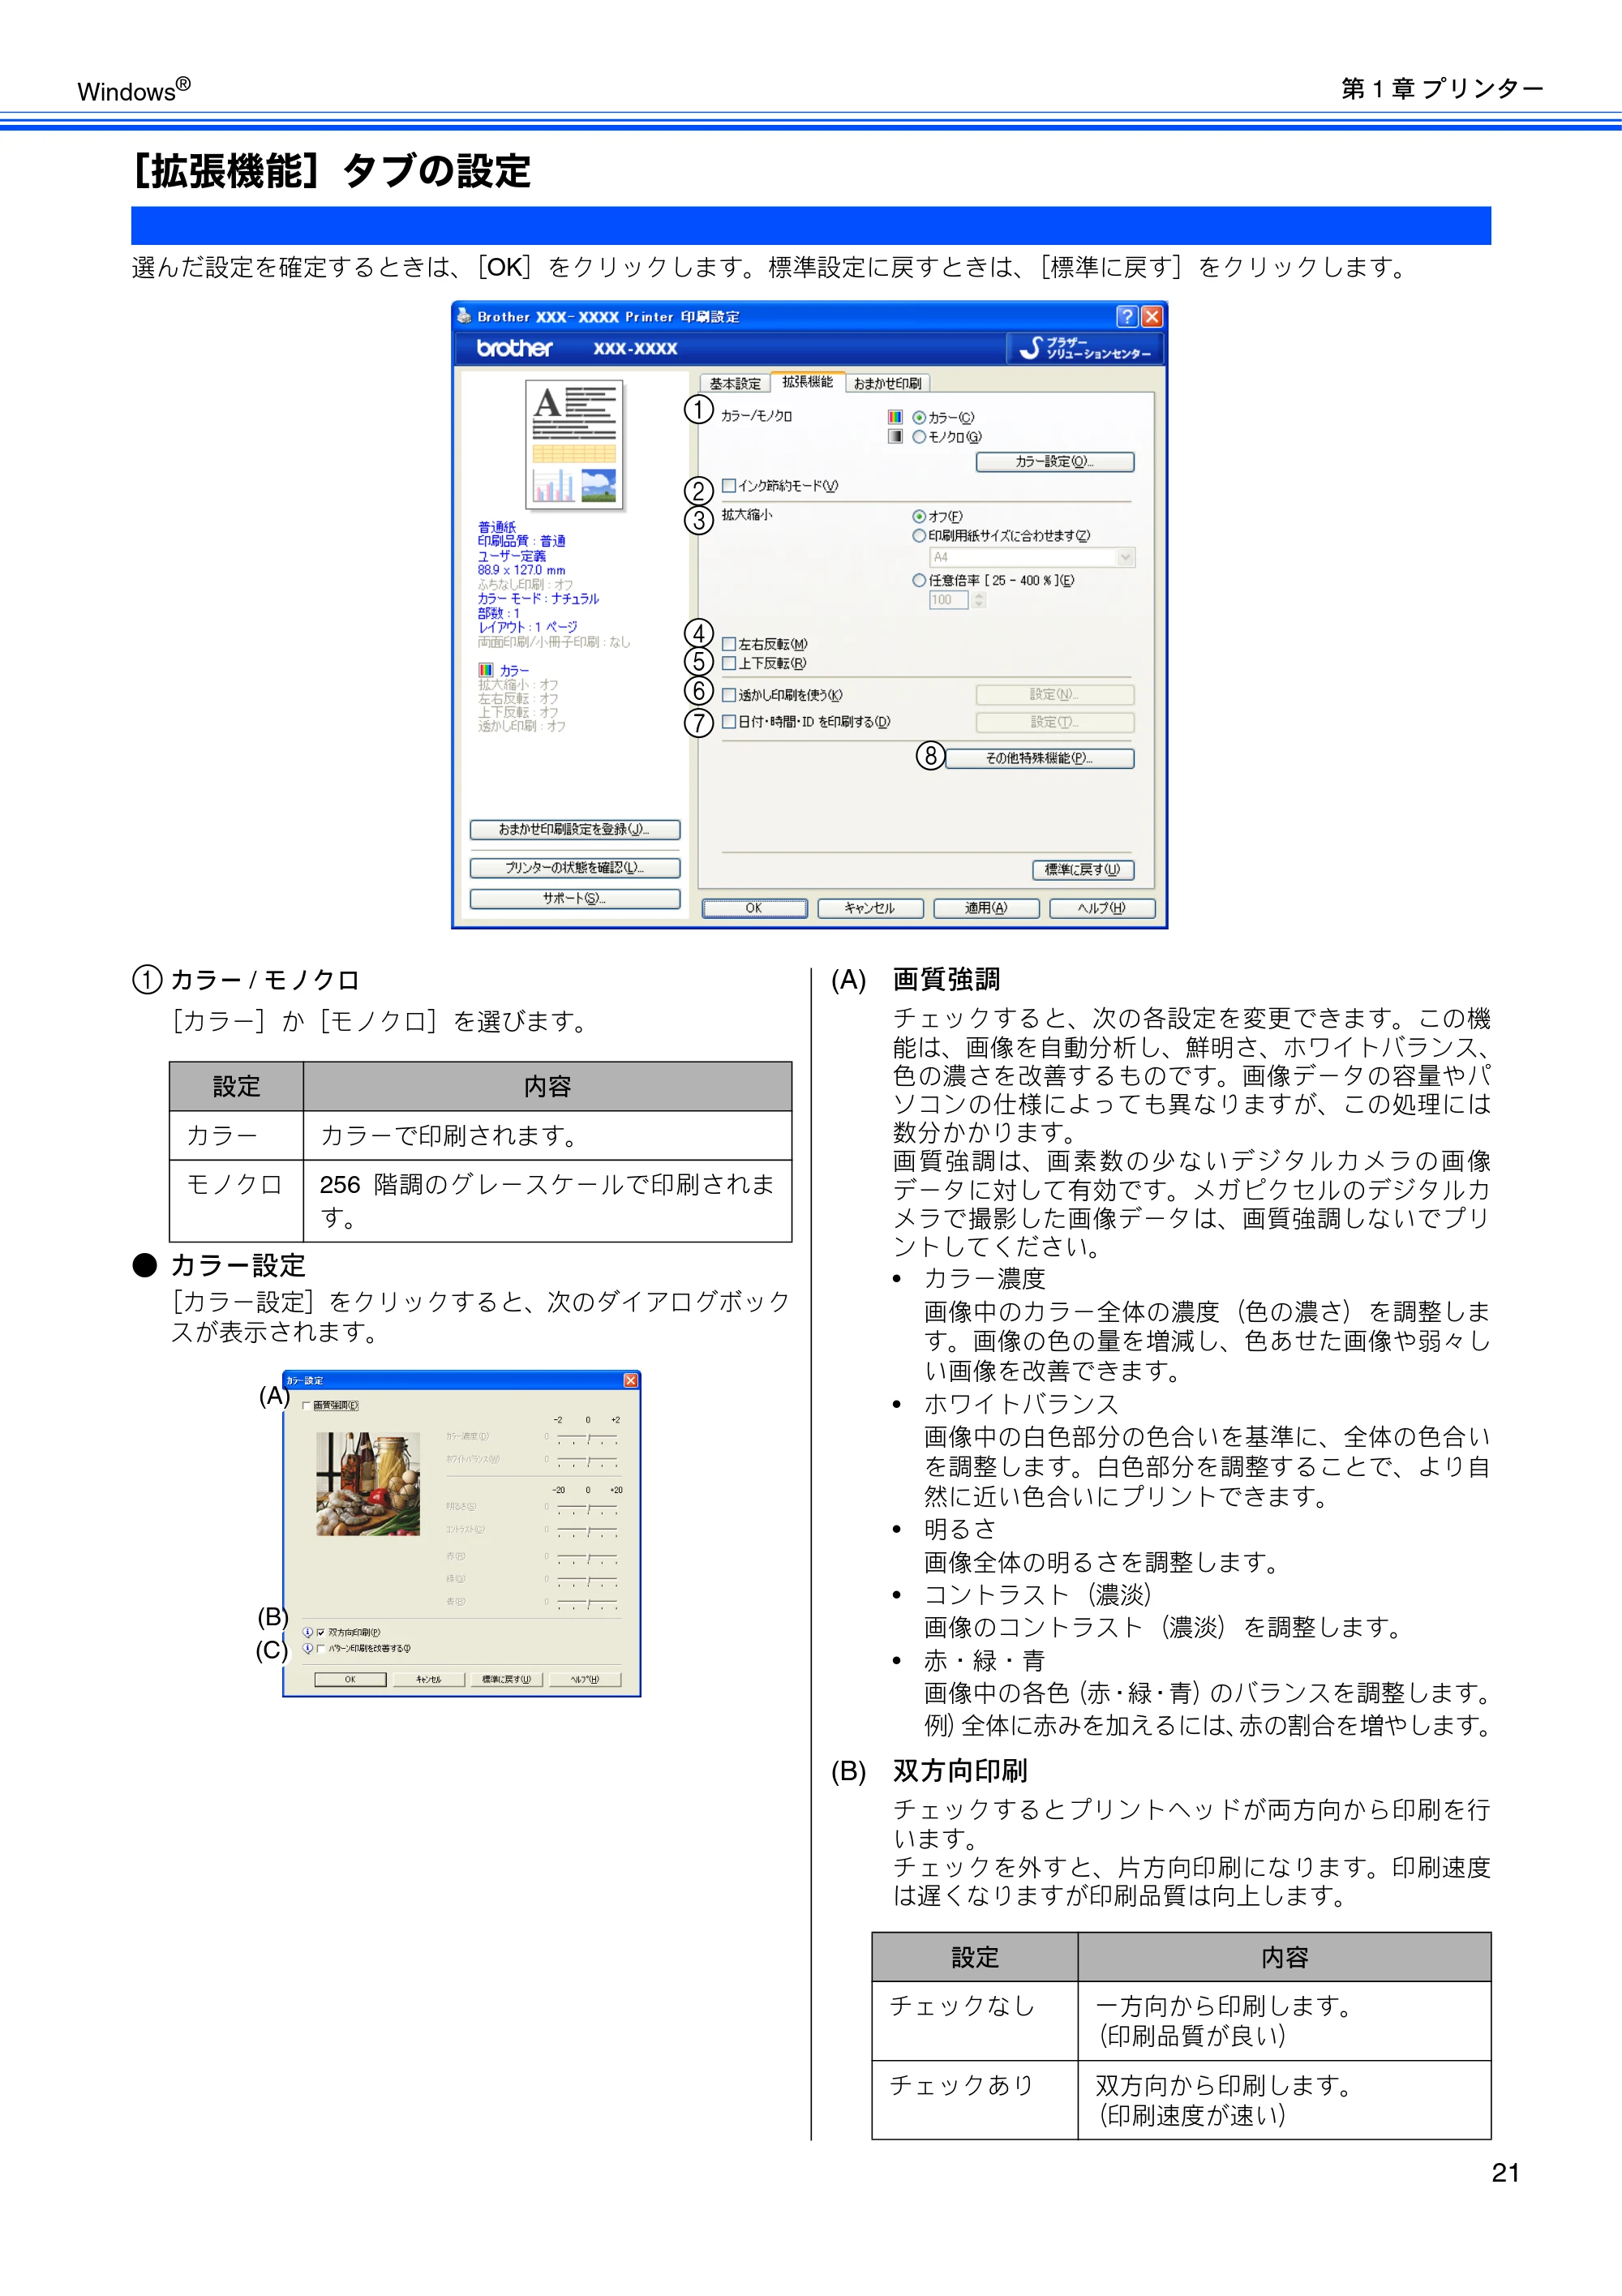Tick the 画質強調(E) checkbox in カラー設定
The width and height of the screenshot is (1622, 2296).
[306, 1406]
